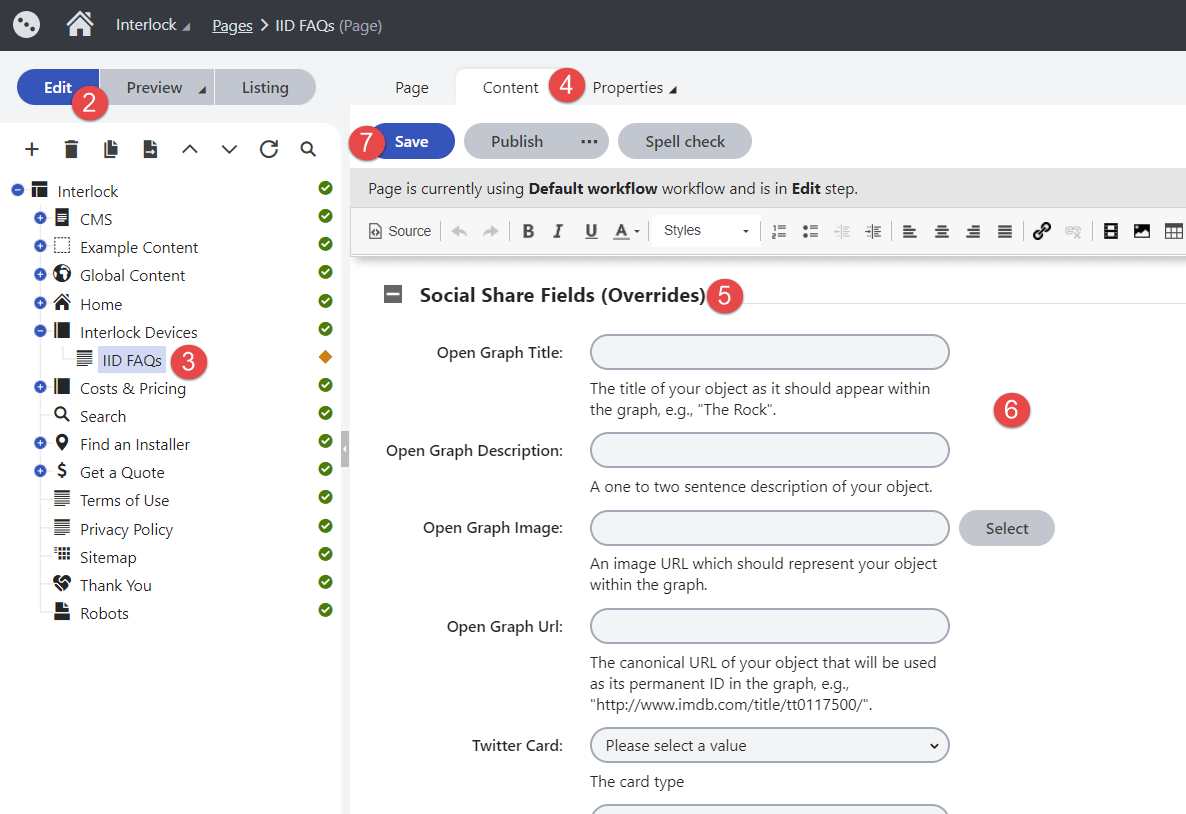
Task: Insert a hyperlink
Action: pos(1042,231)
